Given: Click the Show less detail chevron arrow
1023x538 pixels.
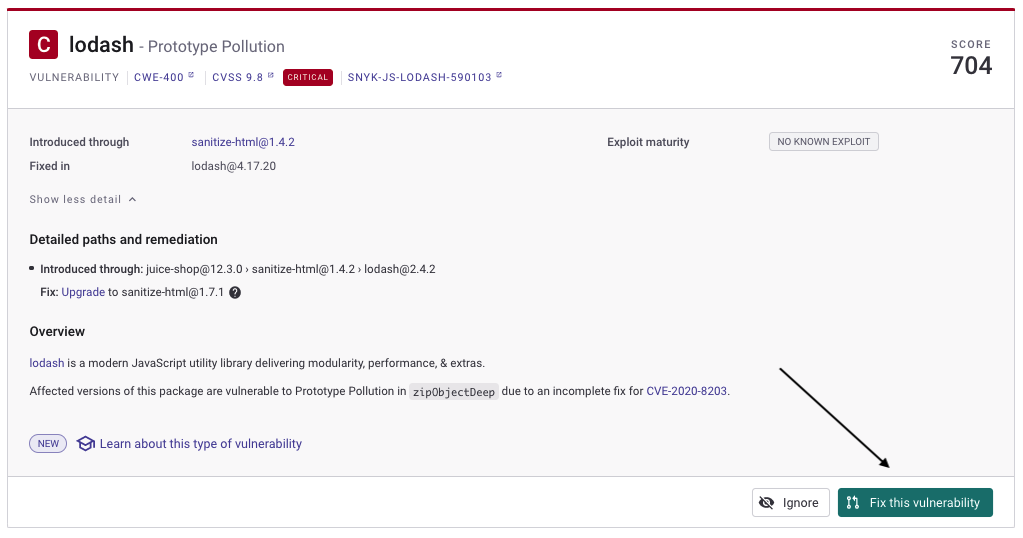Looking at the screenshot, I should 133,199.
